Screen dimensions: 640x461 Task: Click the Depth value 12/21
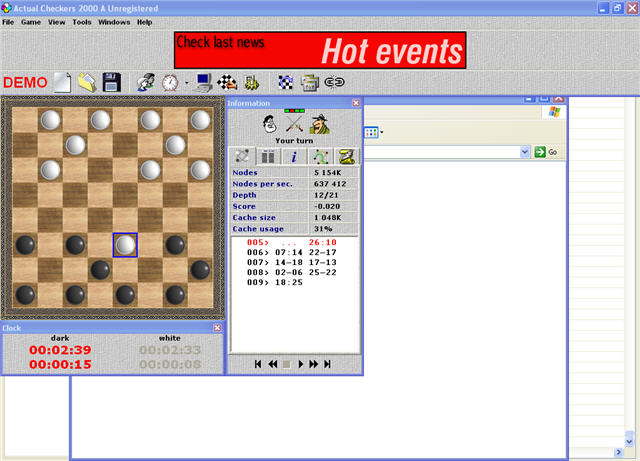coord(326,195)
